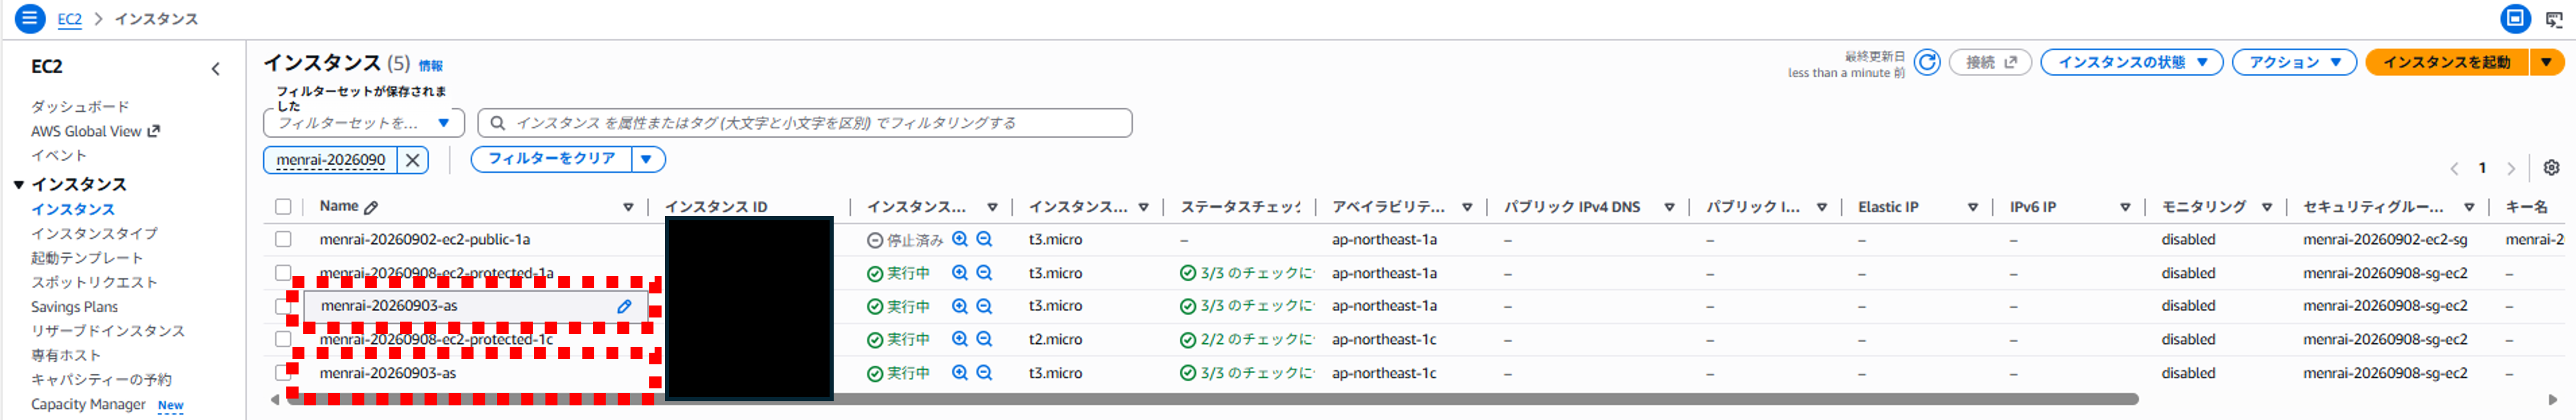
Task: Click the EC2 breadcrumb link
Action: (x=69, y=19)
